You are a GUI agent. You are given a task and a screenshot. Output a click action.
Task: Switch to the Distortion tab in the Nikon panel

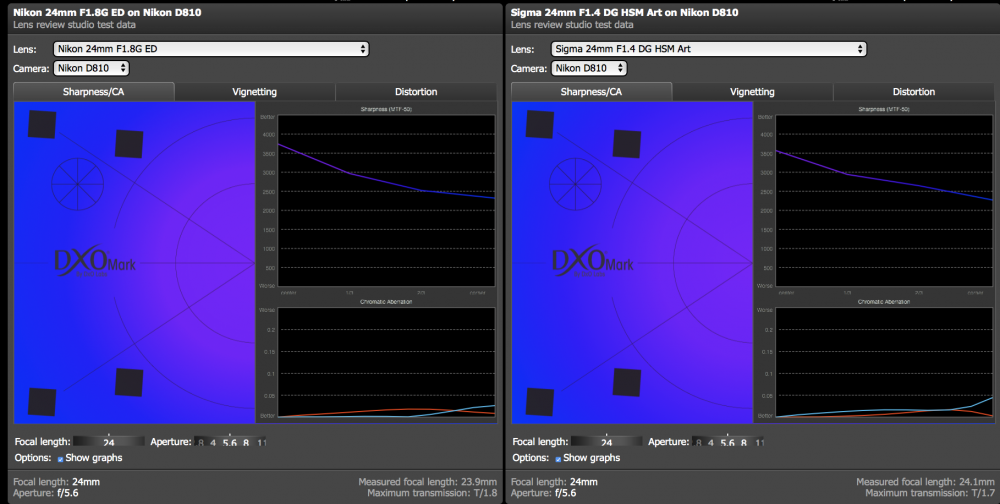tap(416, 92)
